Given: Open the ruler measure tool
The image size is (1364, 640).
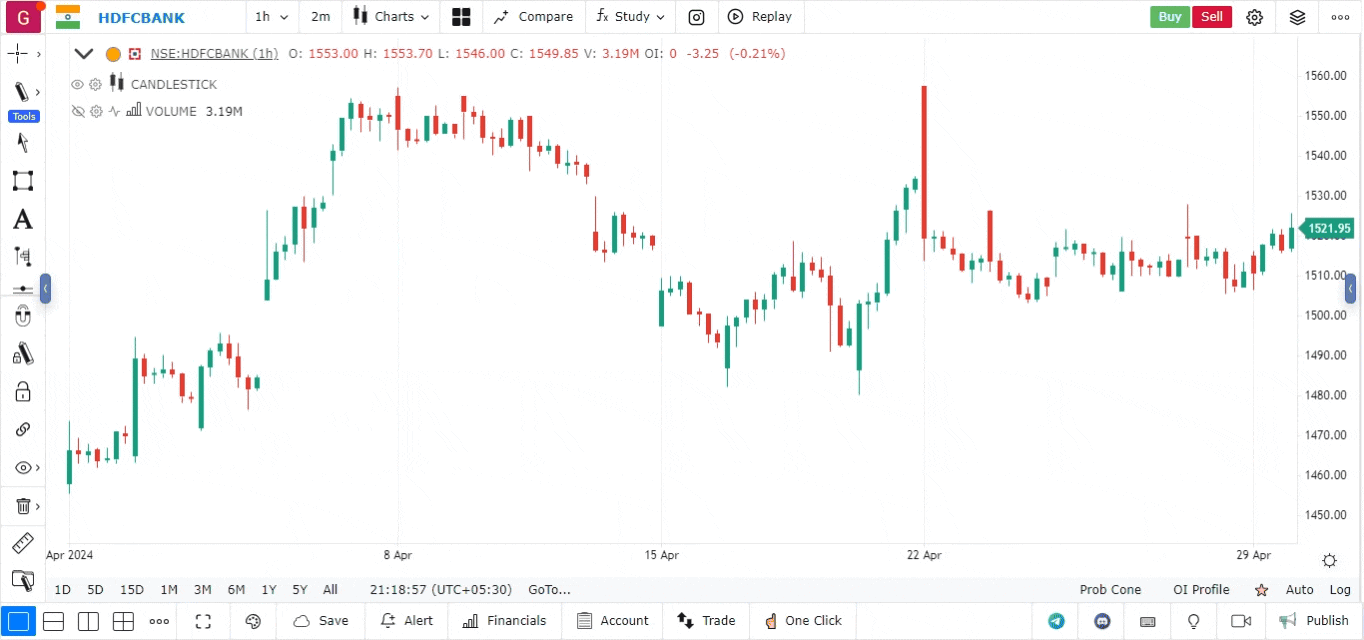Looking at the screenshot, I should (x=22, y=544).
